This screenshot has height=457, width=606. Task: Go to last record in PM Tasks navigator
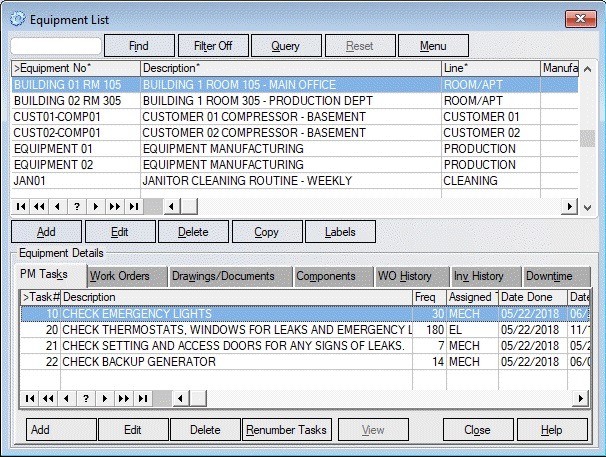143,398
